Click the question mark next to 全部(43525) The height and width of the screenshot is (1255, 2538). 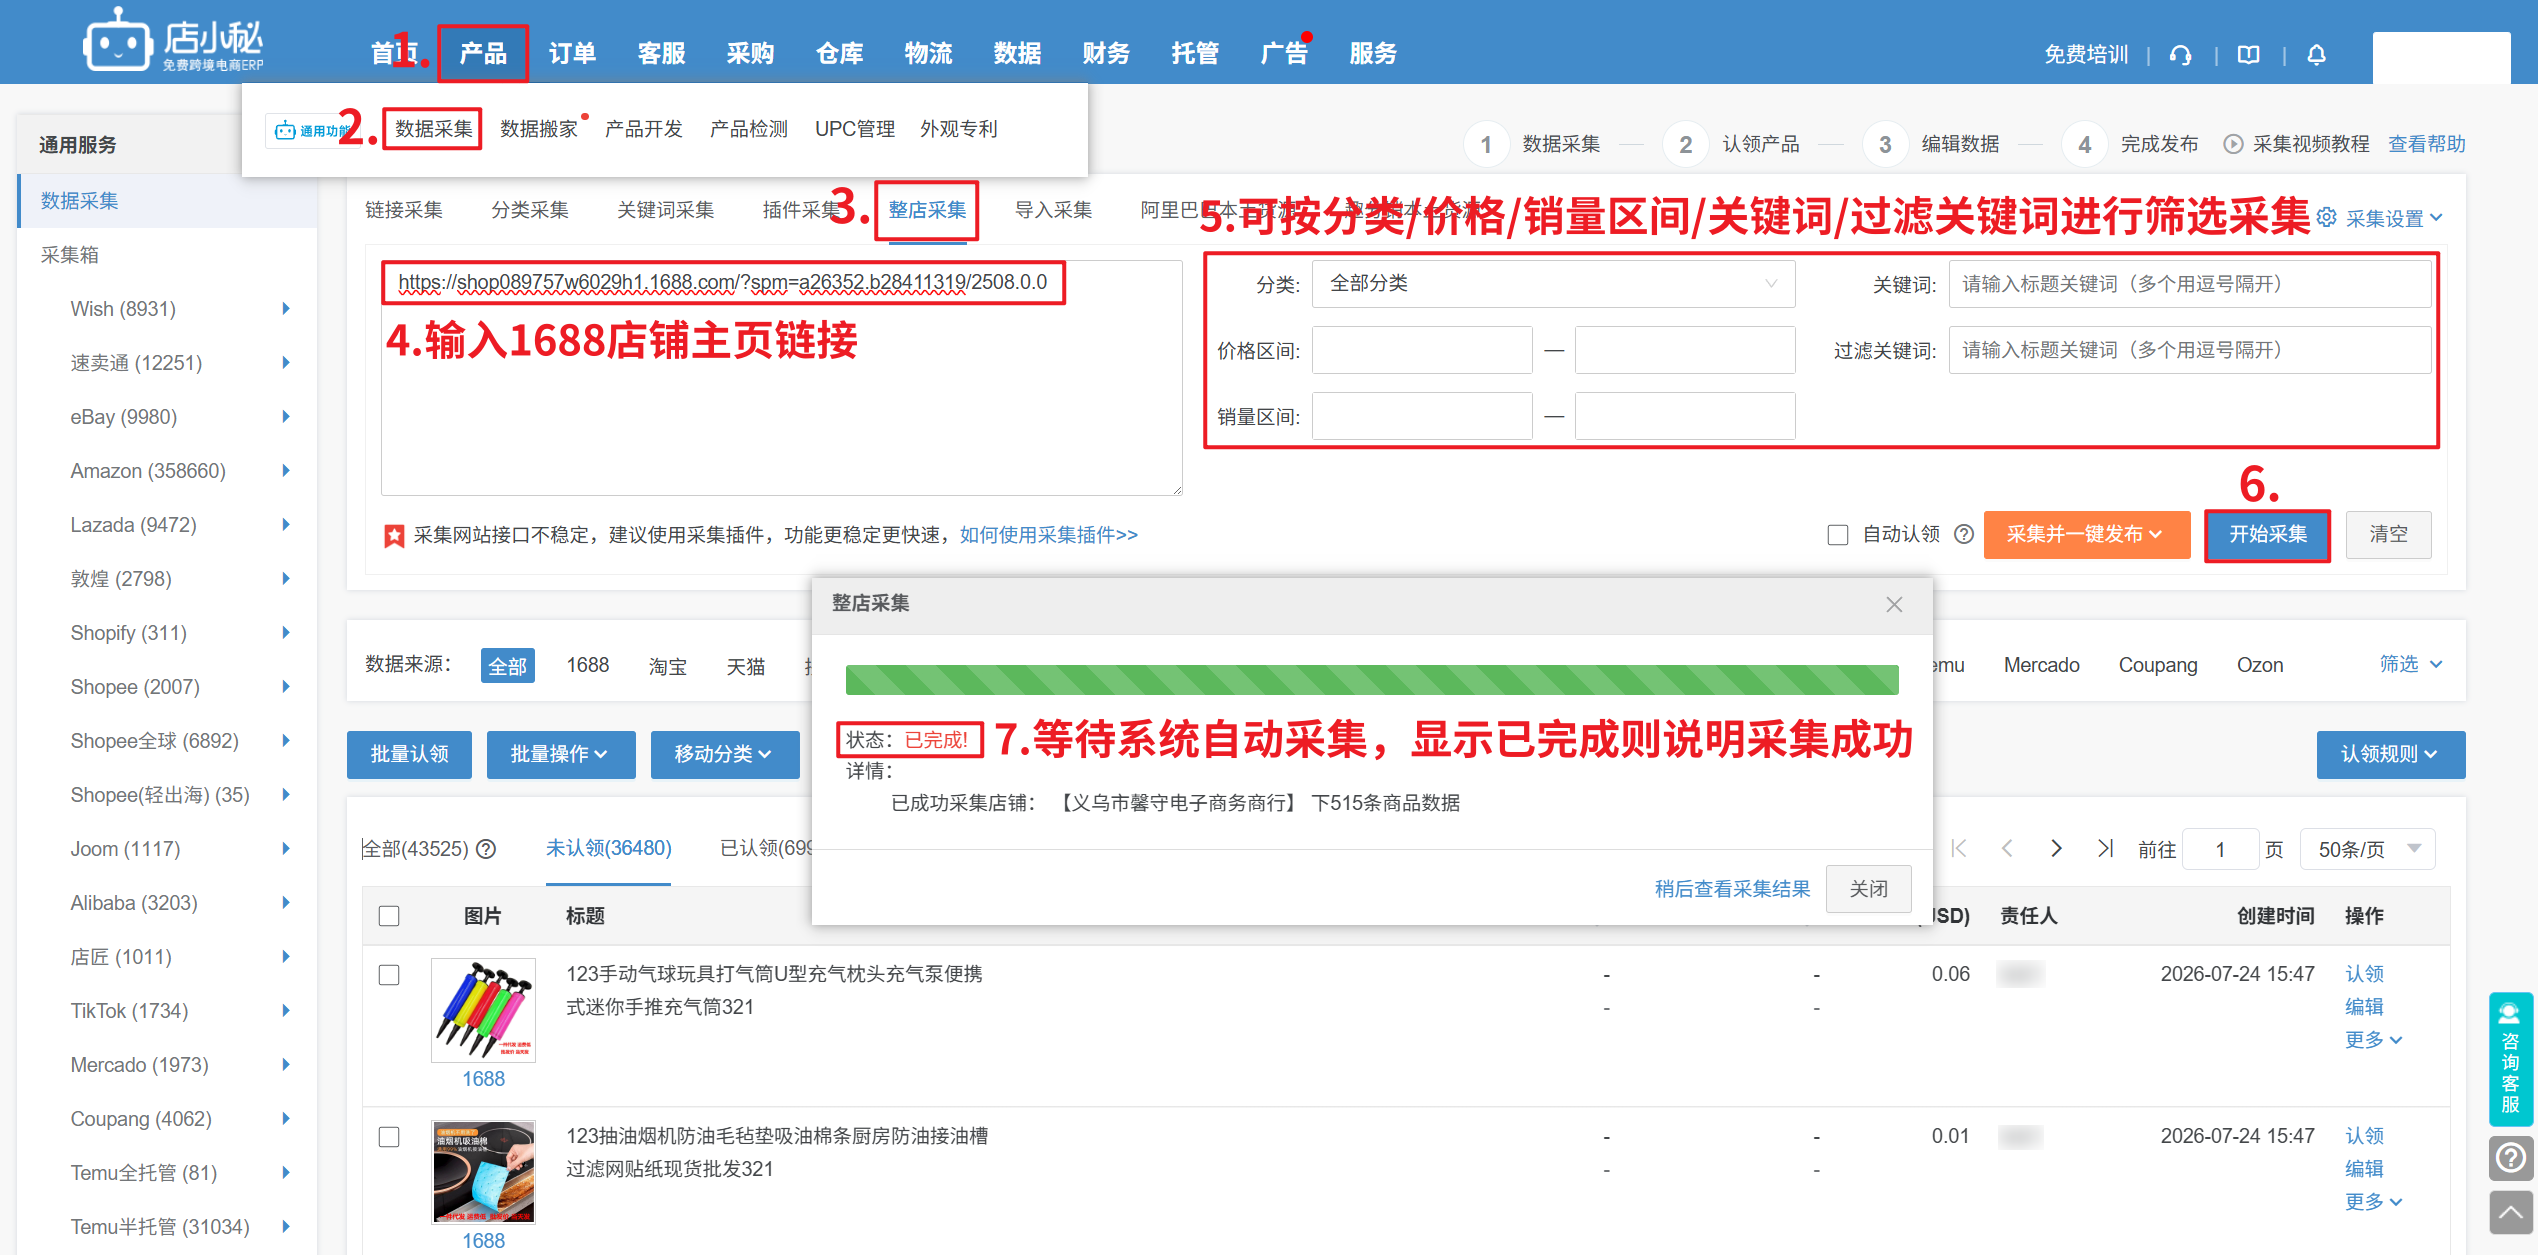tap(486, 849)
